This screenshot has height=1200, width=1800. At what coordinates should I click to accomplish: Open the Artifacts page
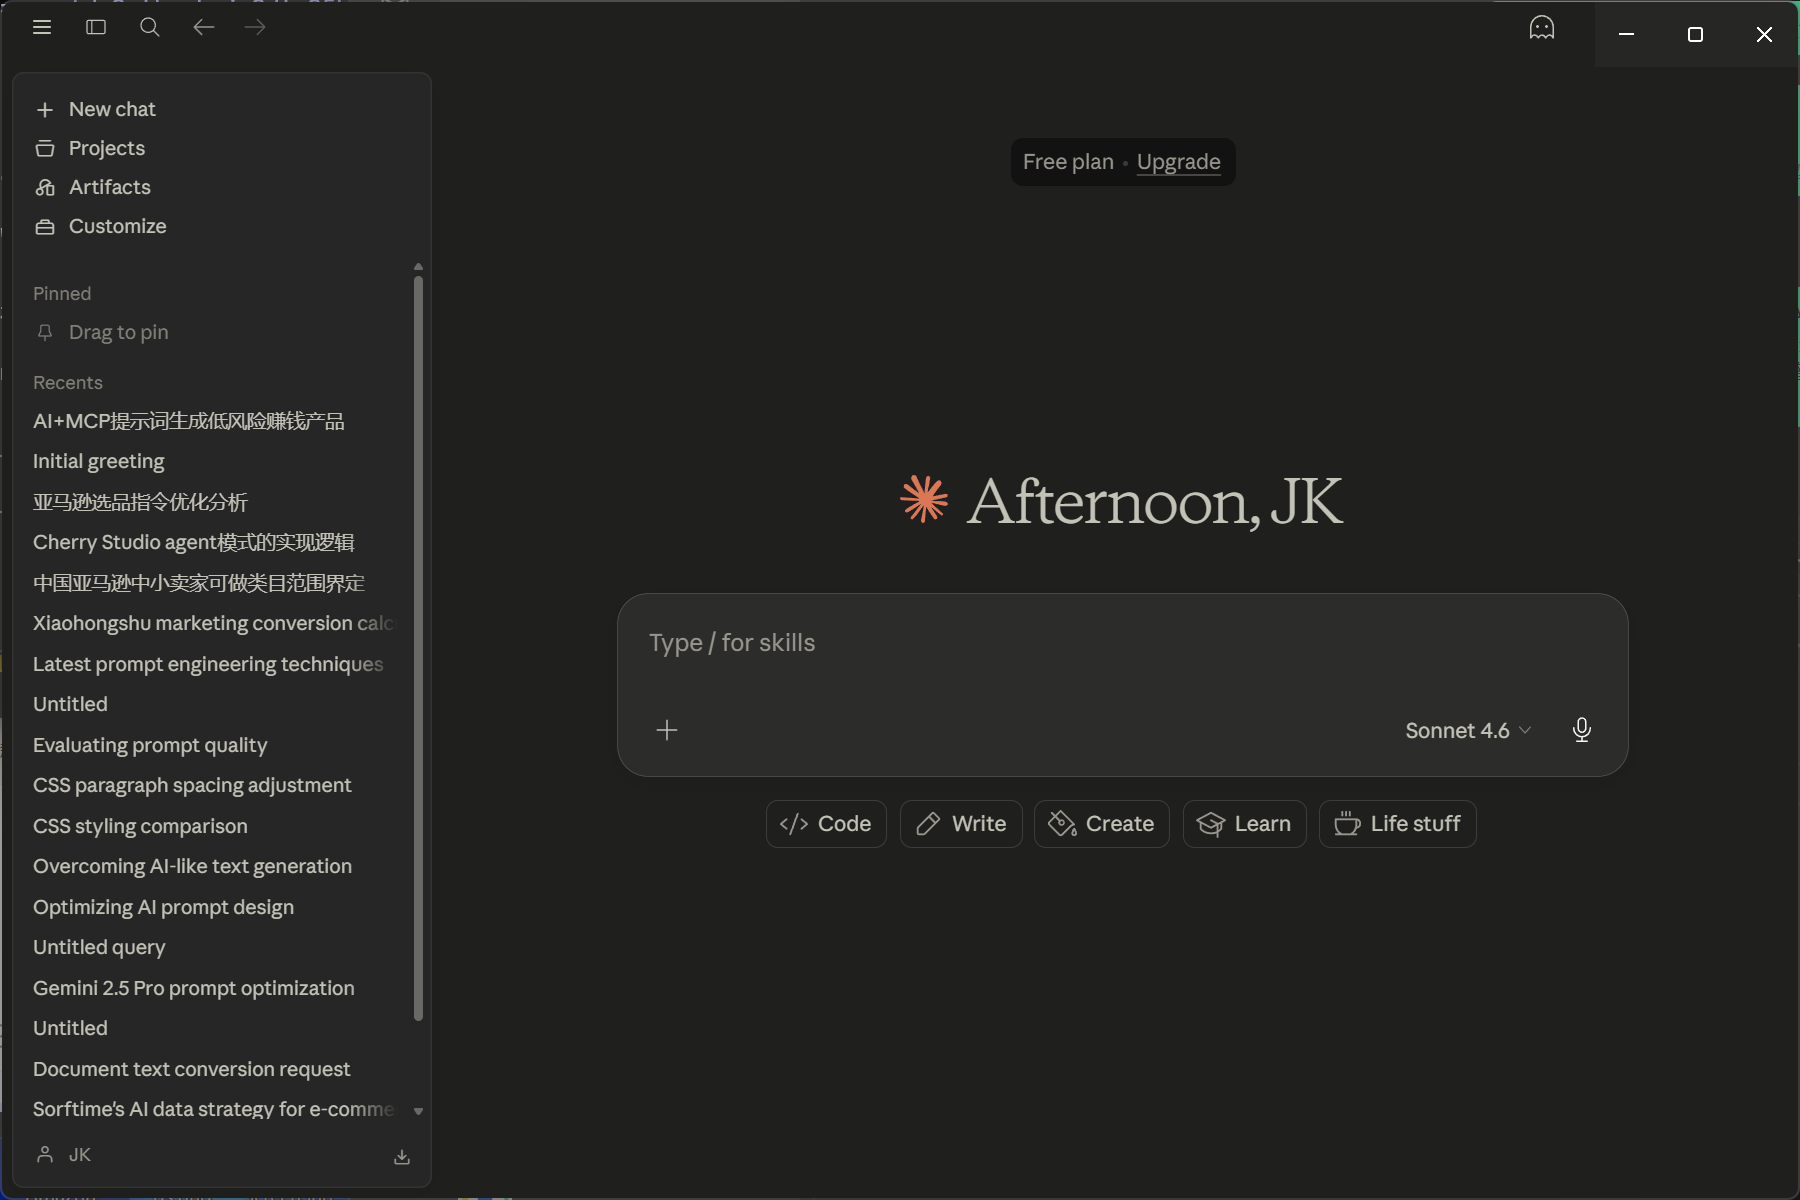pyautogui.click(x=109, y=187)
